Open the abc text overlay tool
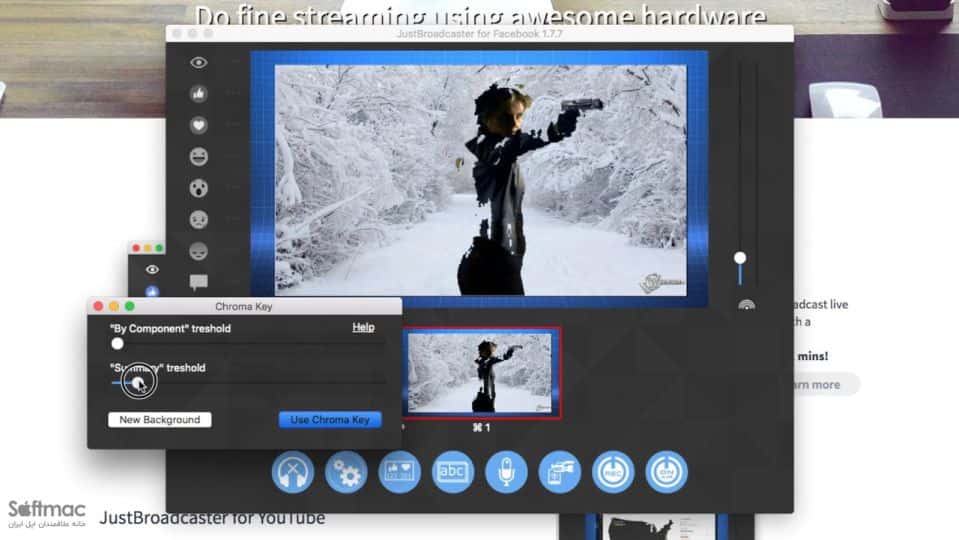Screen dimensions: 959x540 tap(453, 472)
